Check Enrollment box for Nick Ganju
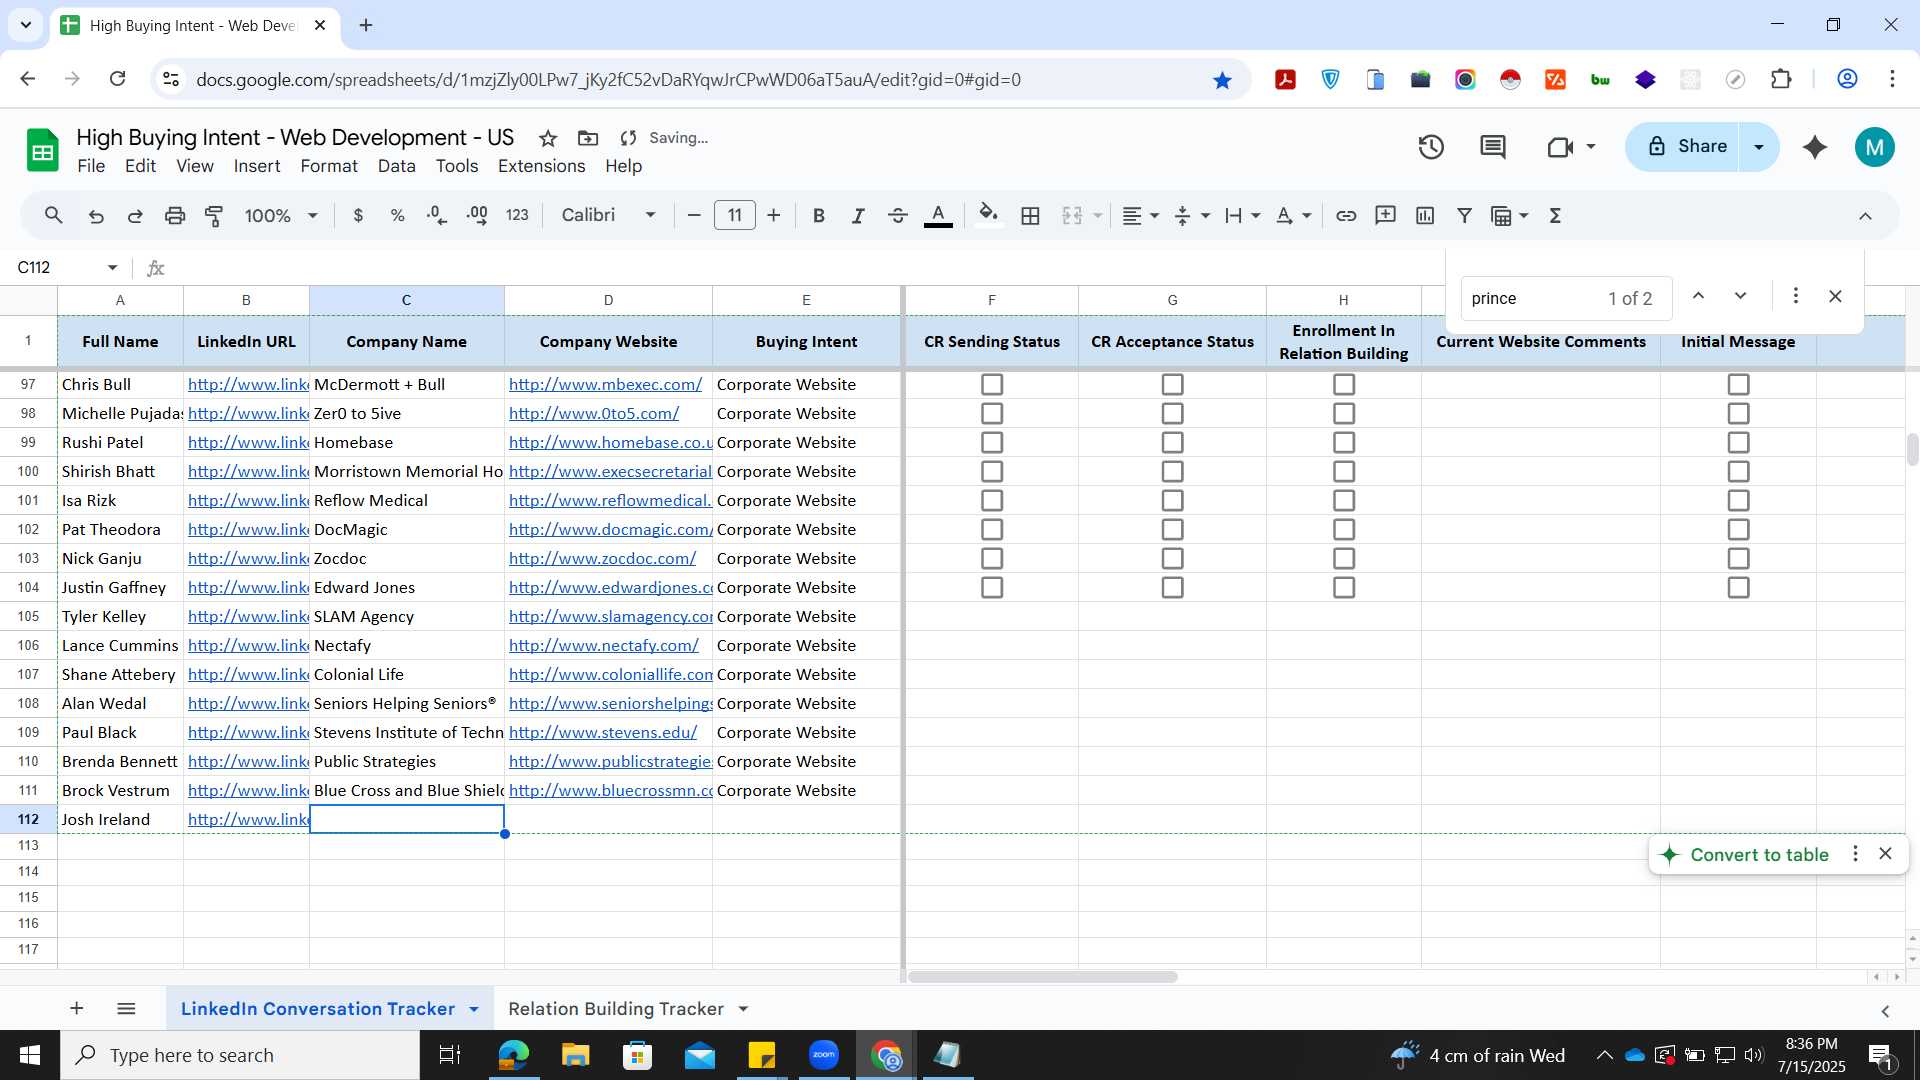Viewport: 1920px width, 1080px height. coord(1344,559)
